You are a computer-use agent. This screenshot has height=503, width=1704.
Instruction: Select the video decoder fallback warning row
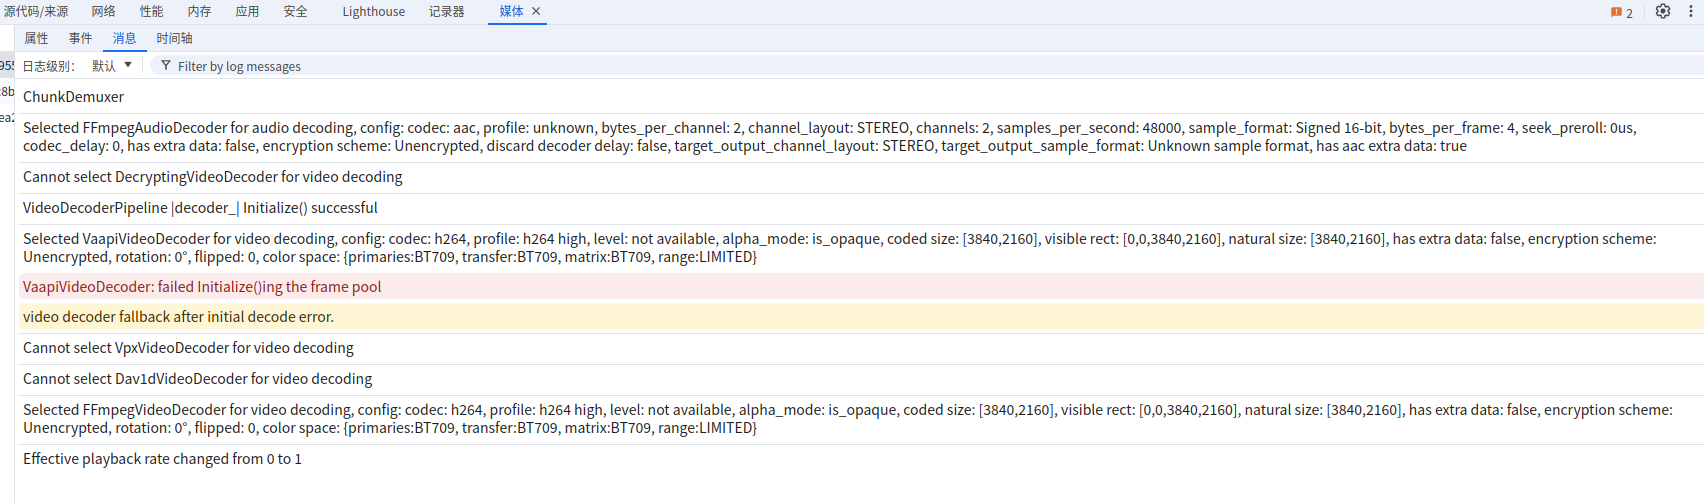coord(178,317)
